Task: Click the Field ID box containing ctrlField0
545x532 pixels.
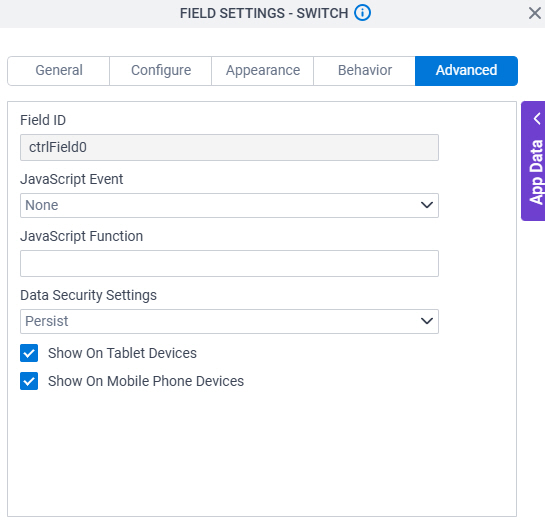Action: 229,147
